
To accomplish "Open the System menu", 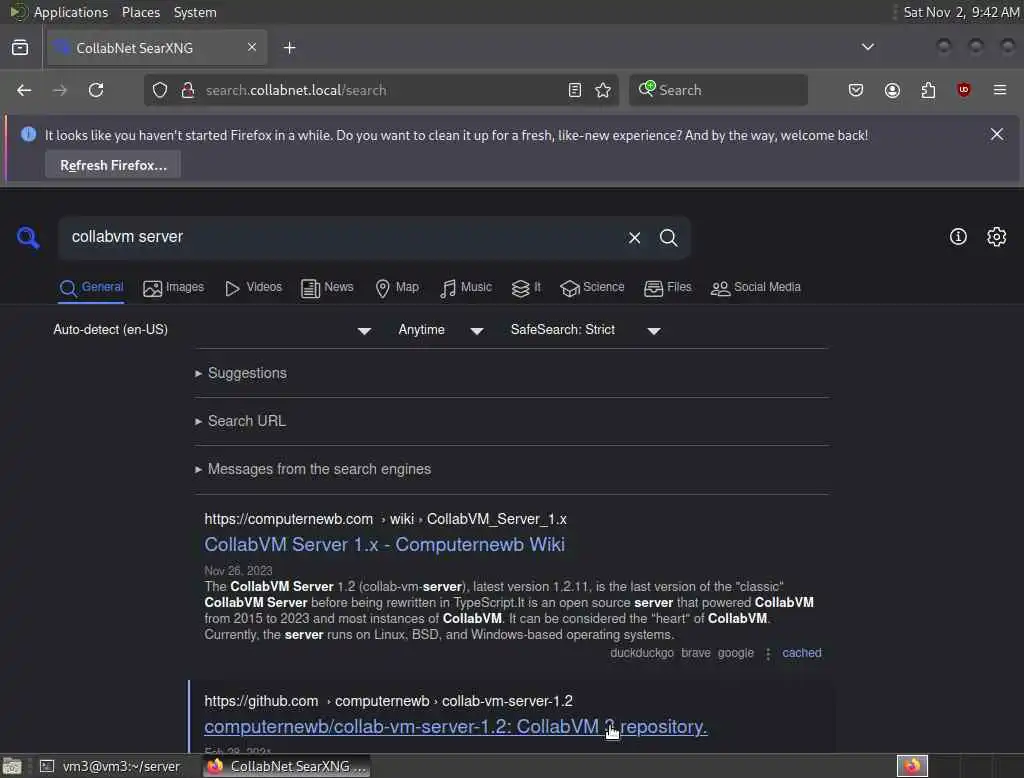I will [x=195, y=12].
